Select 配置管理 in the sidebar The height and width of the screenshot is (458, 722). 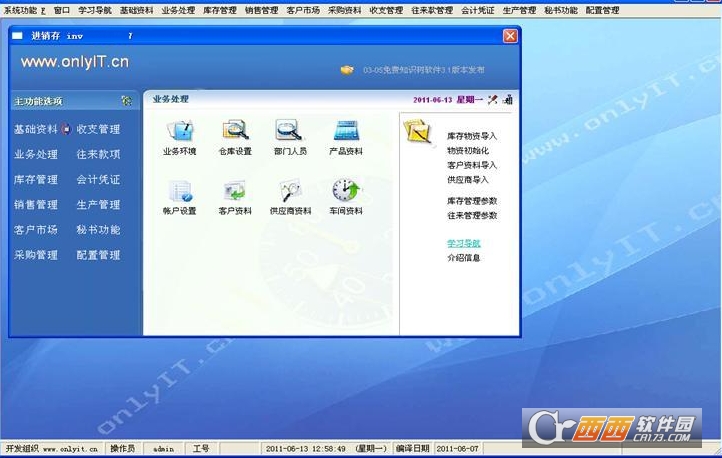pyautogui.click(x=99, y=255)
